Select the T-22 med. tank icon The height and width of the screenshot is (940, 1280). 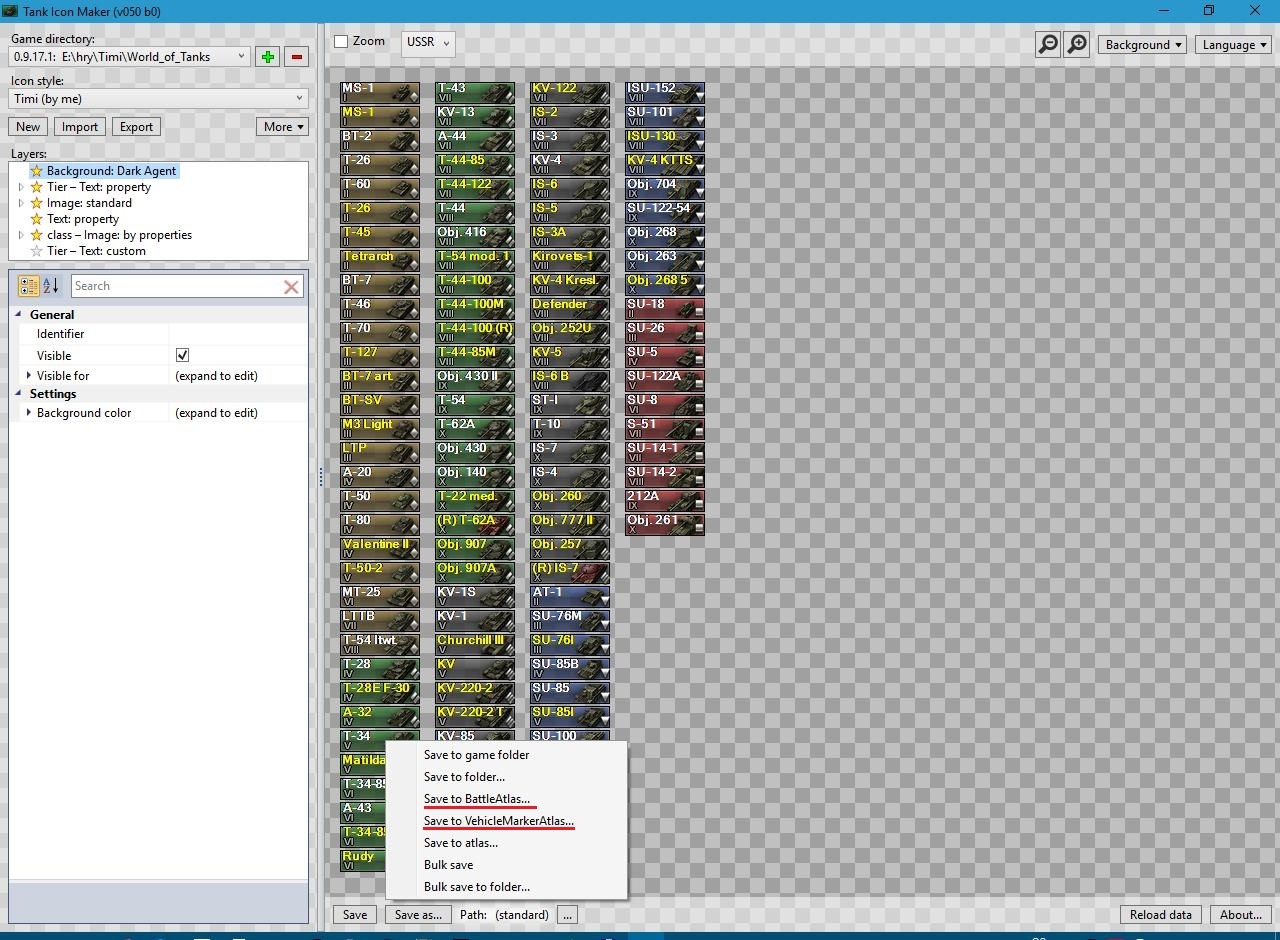pyautogui.click(x=475, y=501)
